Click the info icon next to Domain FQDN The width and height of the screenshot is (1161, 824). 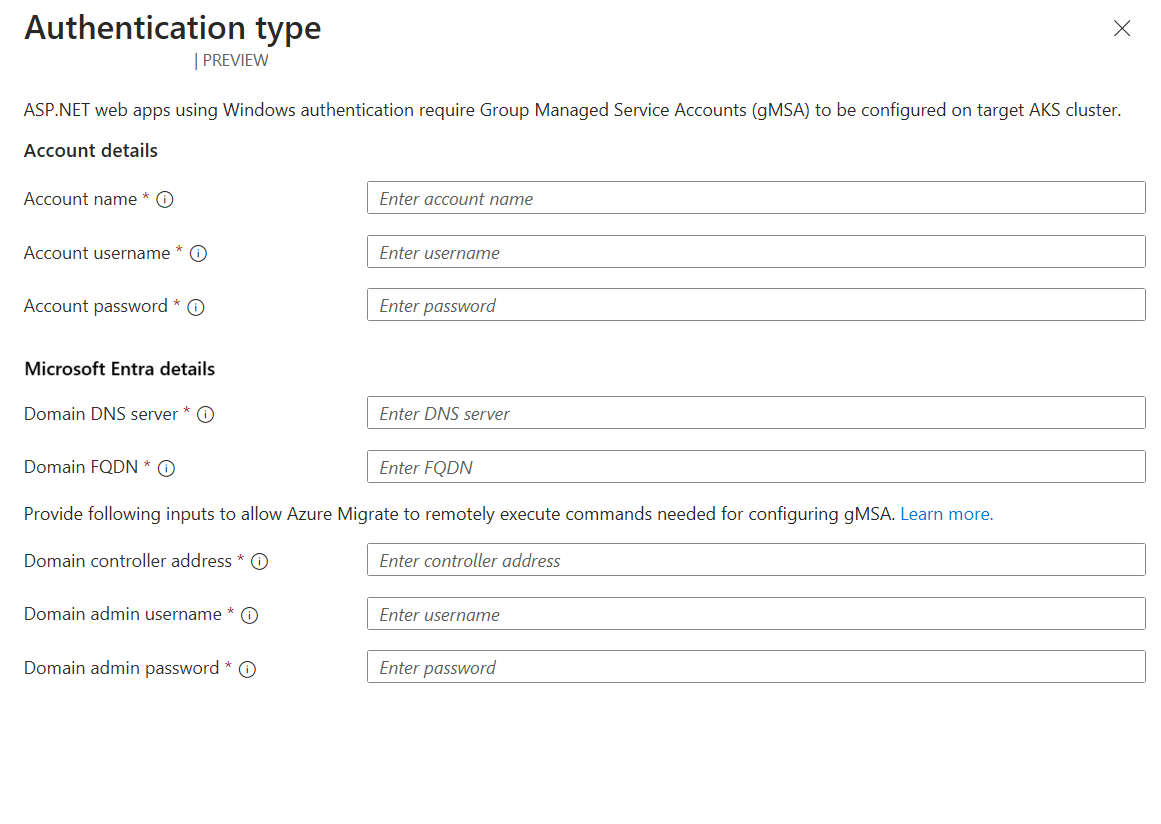click(x=167, y=469)
